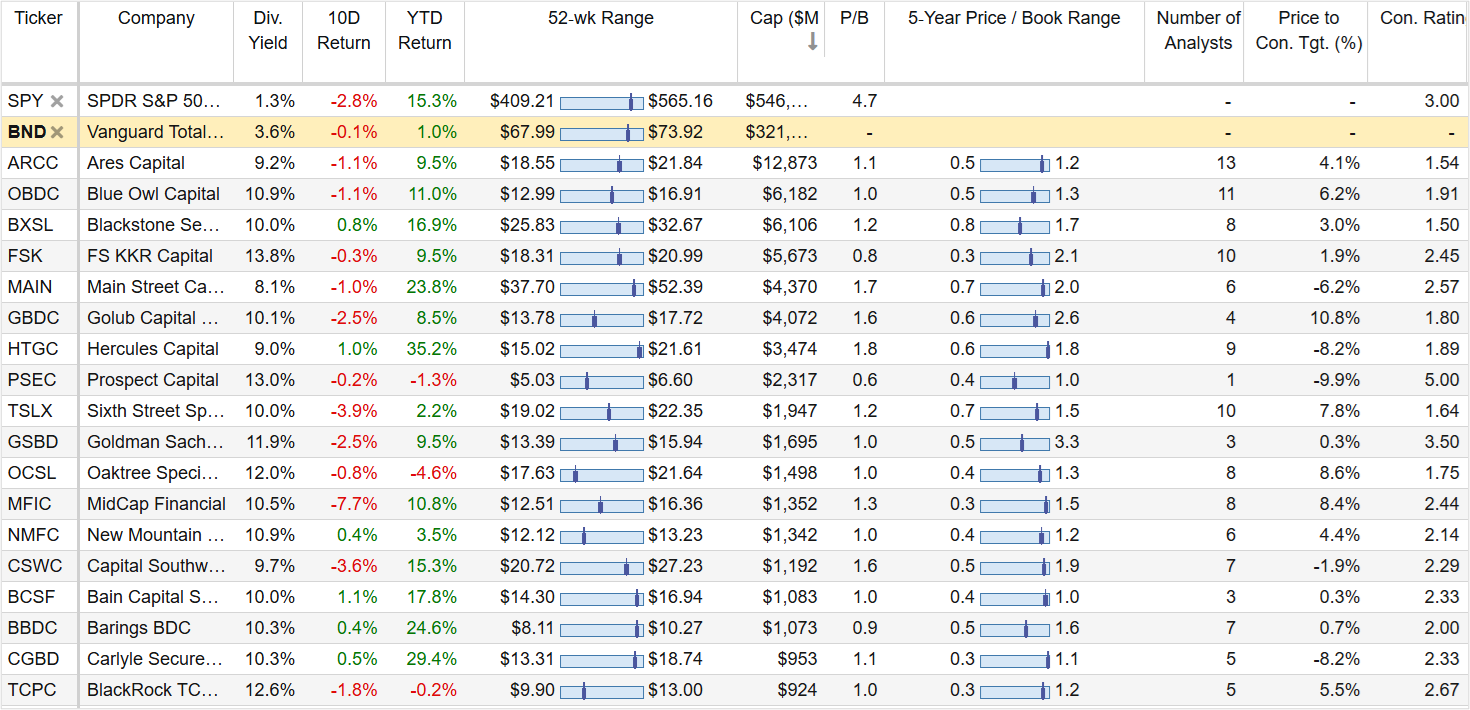Click CGBD YTD return 29.4%
The width and height of the screenshot is (1470, 710).
coord(432,659)
